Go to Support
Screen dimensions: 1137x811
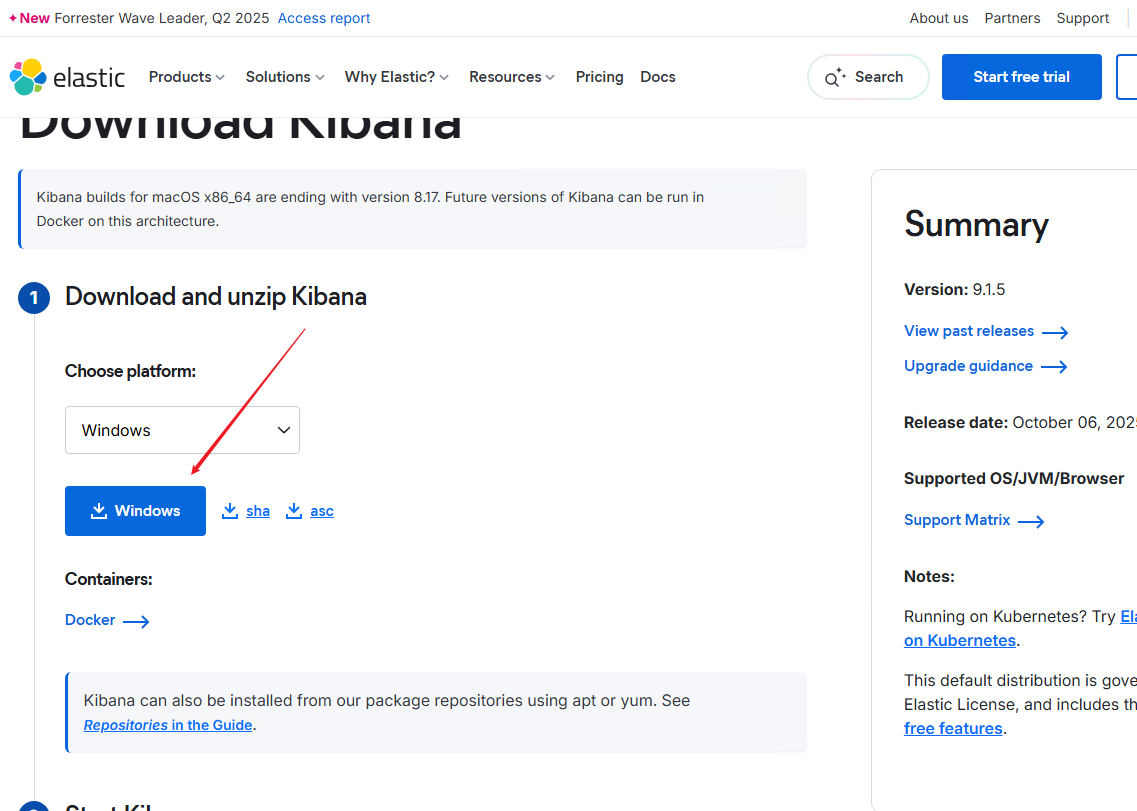click(1083, 18)
